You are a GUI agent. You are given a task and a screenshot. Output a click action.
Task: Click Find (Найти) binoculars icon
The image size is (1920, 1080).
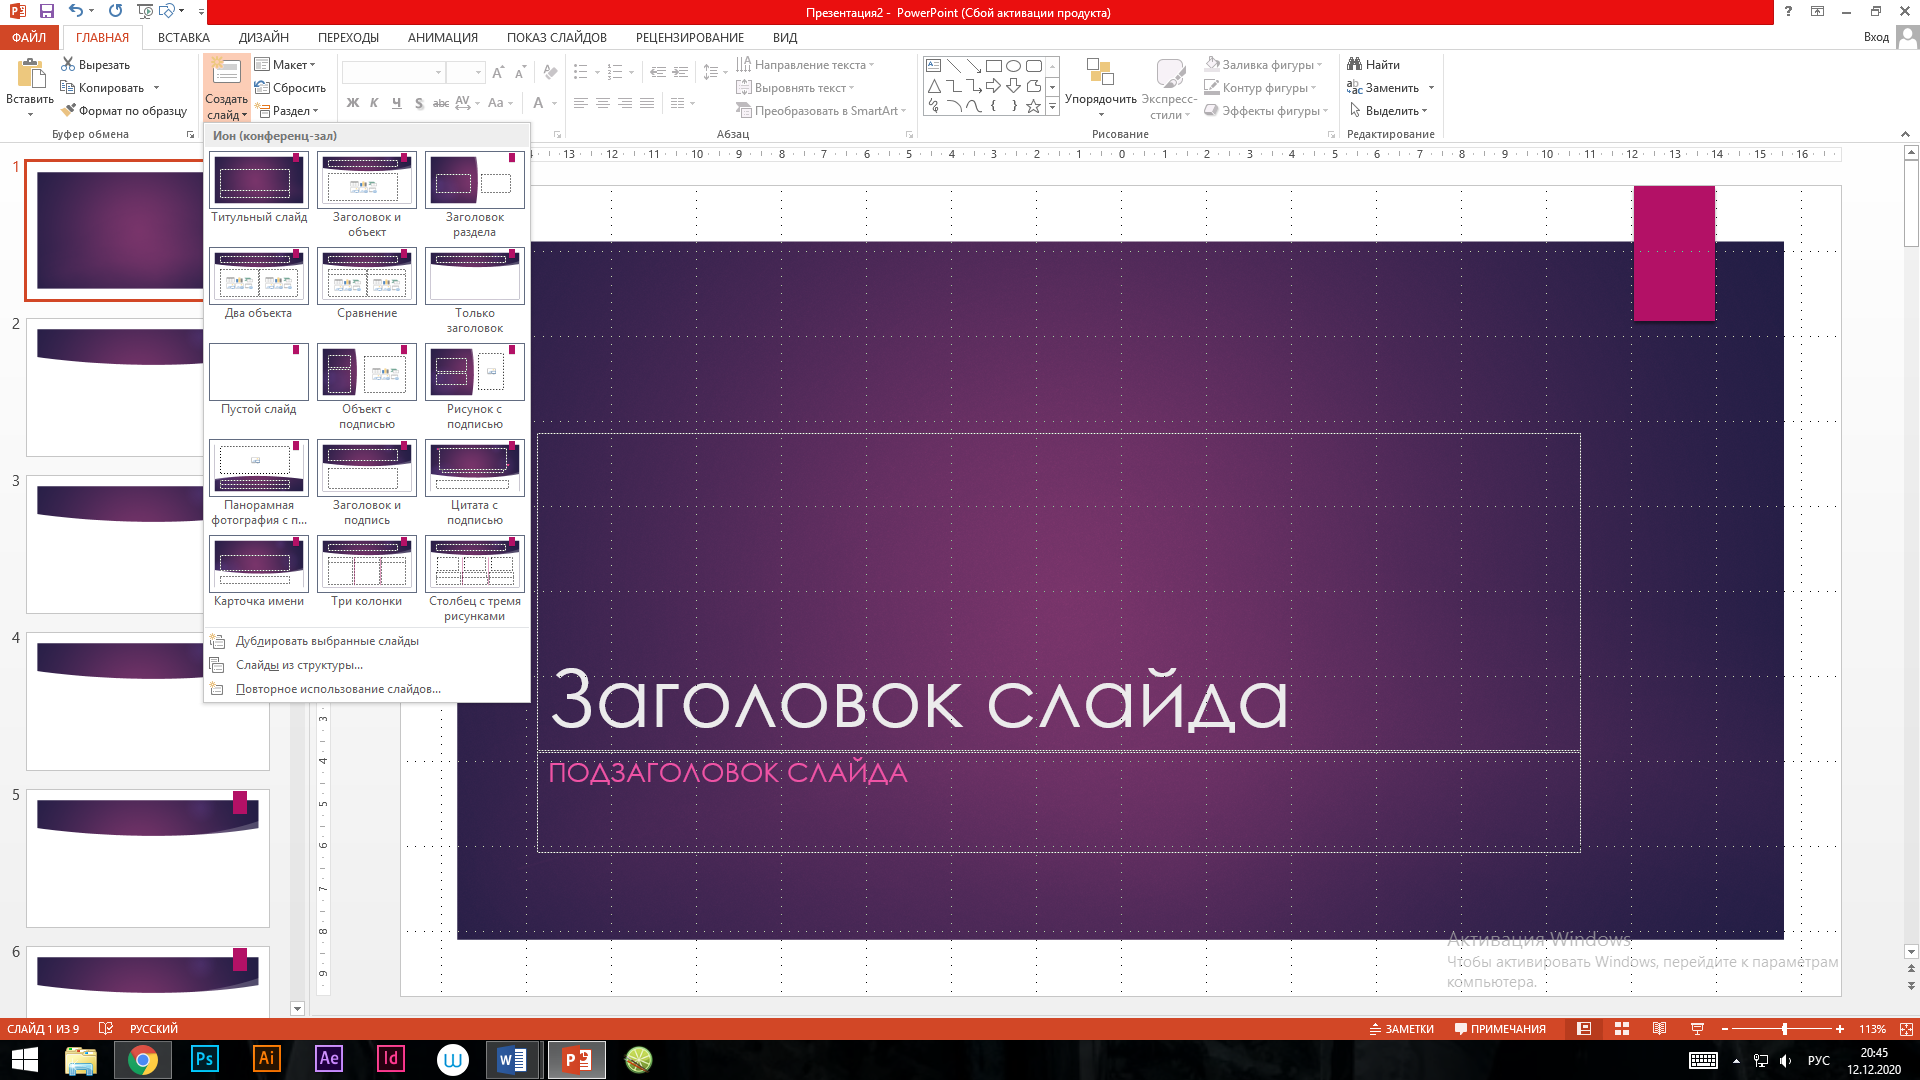[x=1355, y=64]
